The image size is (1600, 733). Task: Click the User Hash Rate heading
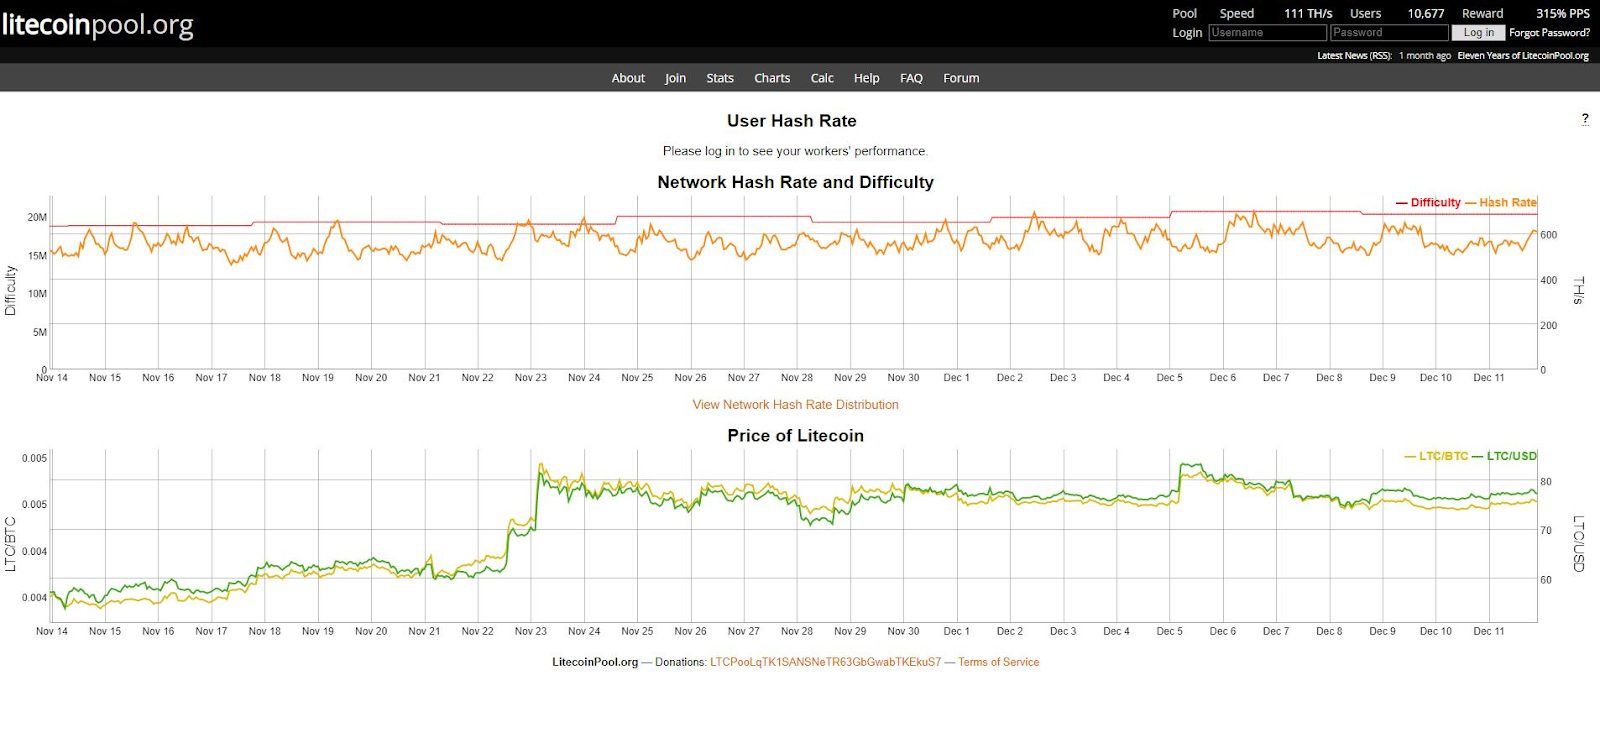(x=792, y=121)
